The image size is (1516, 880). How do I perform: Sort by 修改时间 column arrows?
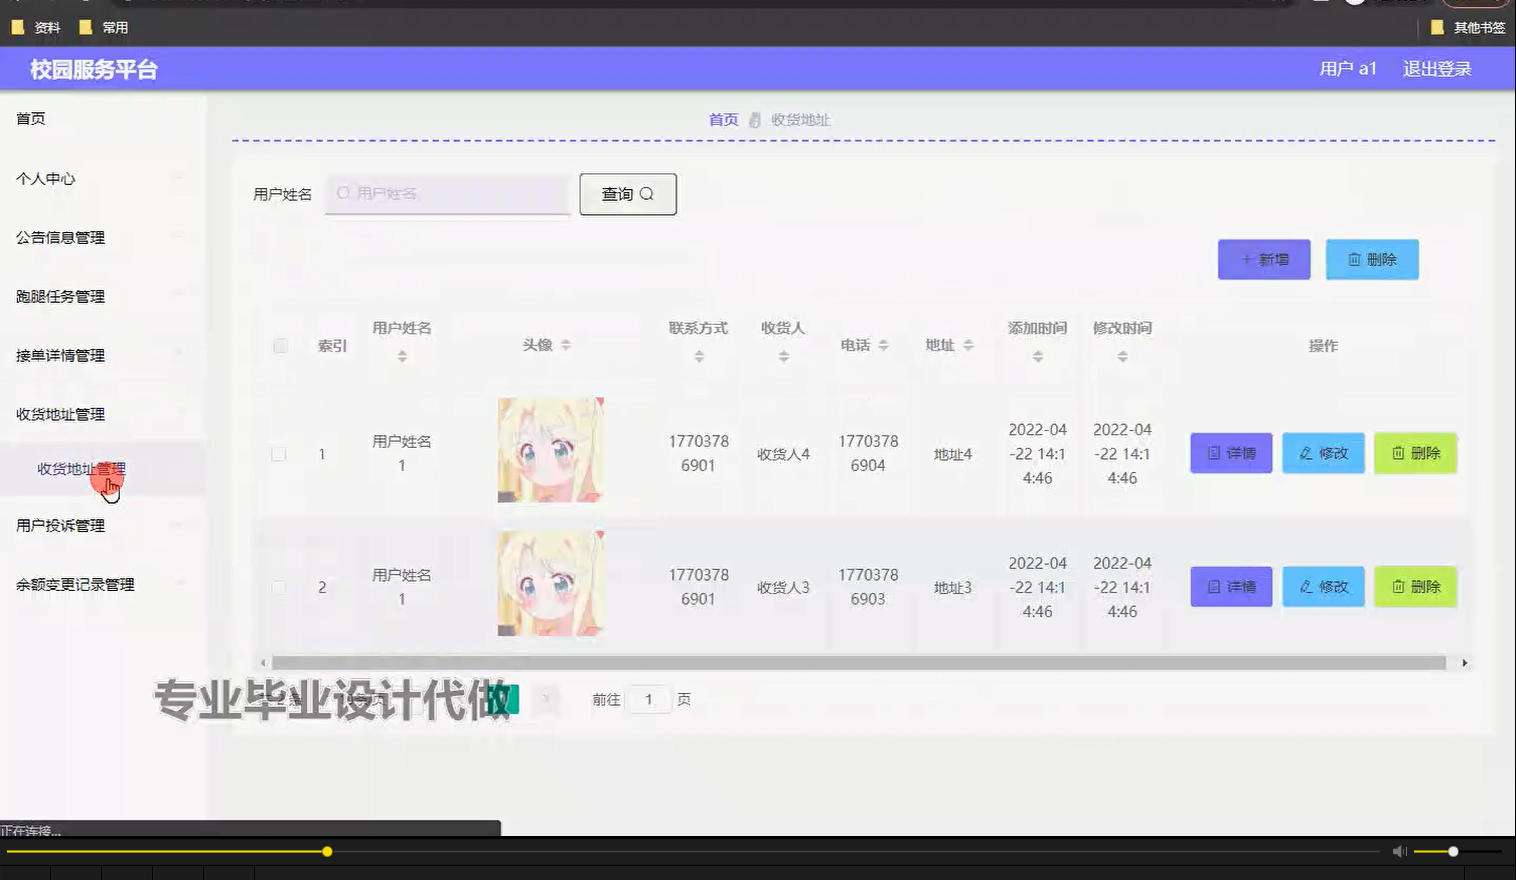point(1123,356)
